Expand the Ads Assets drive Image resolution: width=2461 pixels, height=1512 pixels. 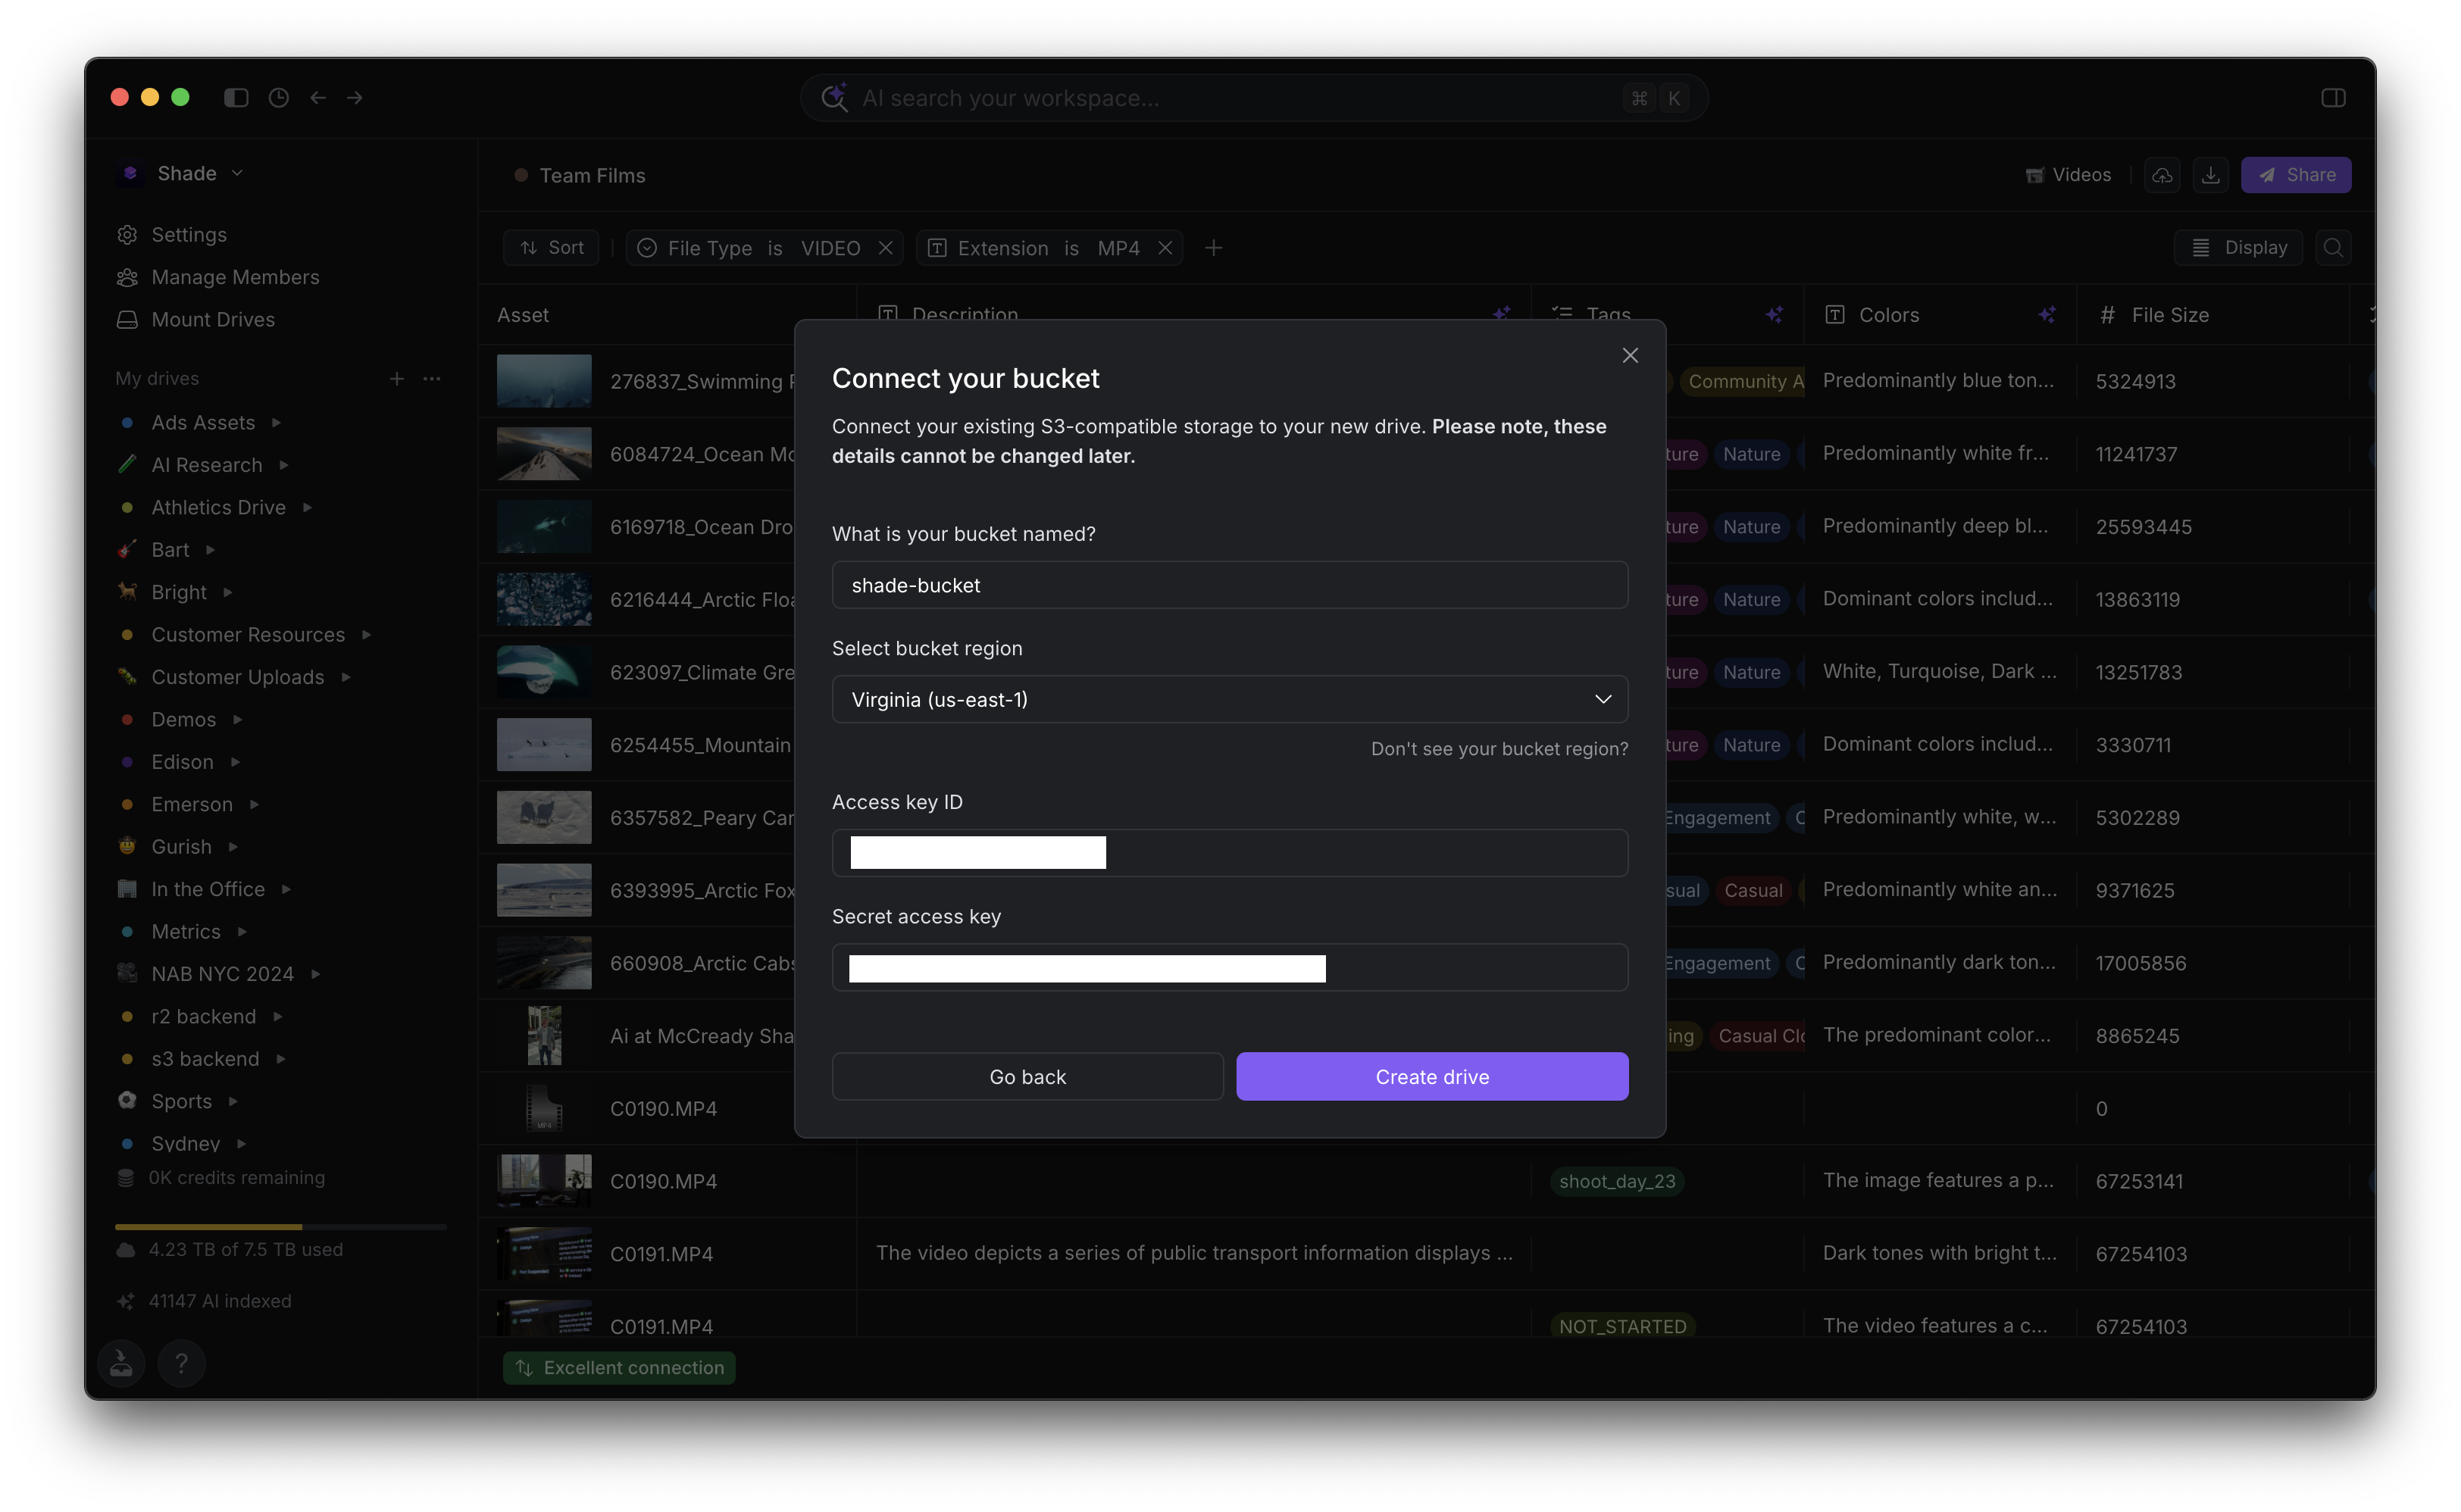[276, 423]
